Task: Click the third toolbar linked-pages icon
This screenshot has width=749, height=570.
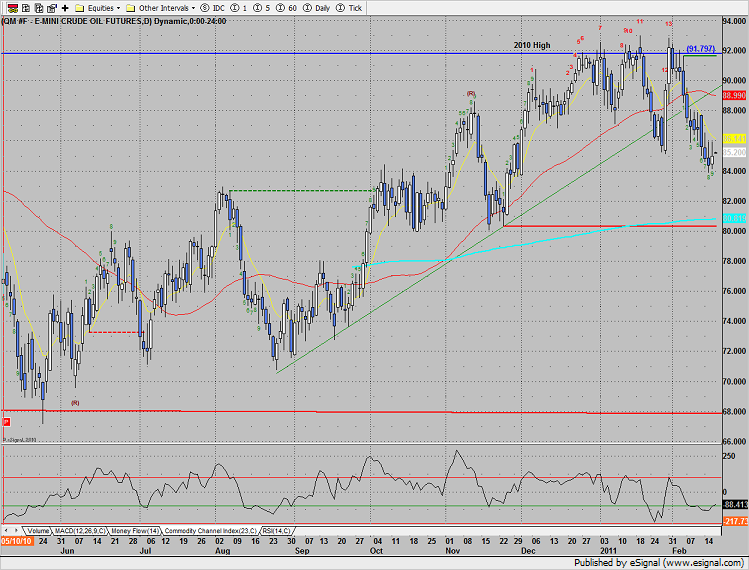Action: tap(39, 8)
